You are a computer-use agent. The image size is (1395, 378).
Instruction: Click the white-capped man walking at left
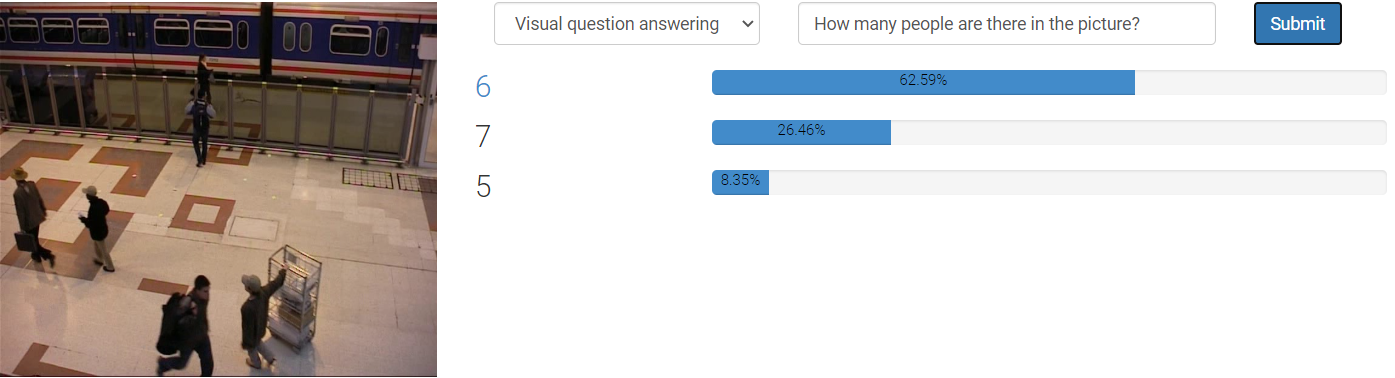97,229
